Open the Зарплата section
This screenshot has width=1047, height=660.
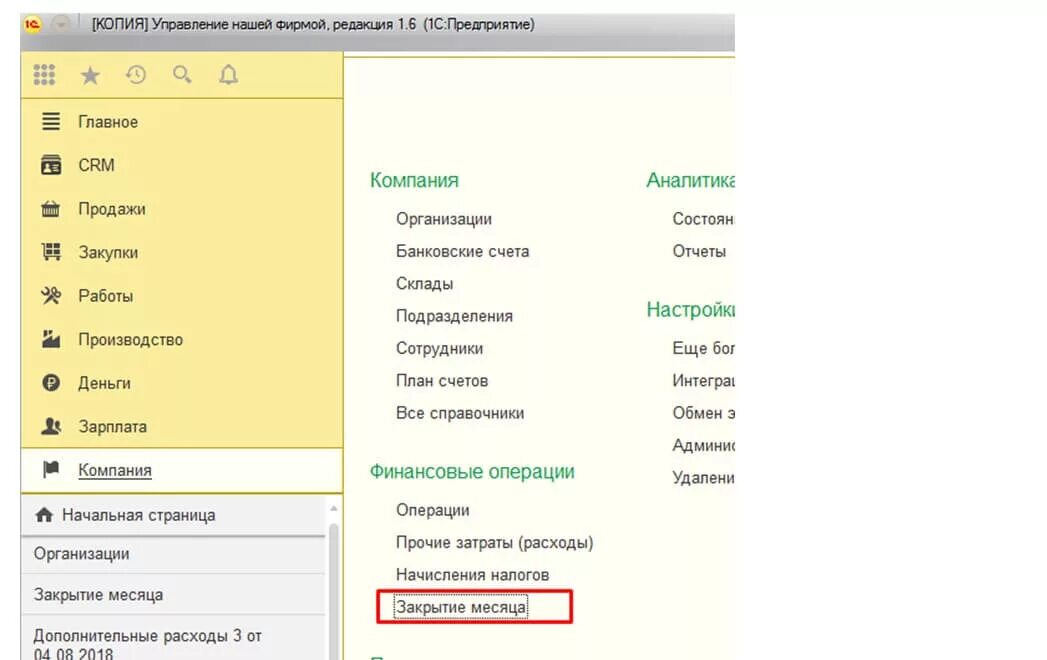click(x=112, y=427)
